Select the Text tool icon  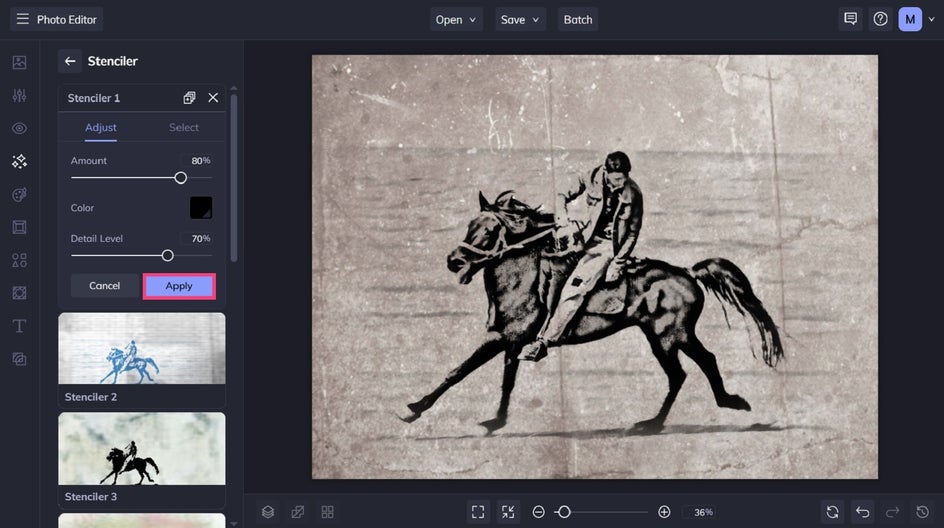[x=19, y=326]
